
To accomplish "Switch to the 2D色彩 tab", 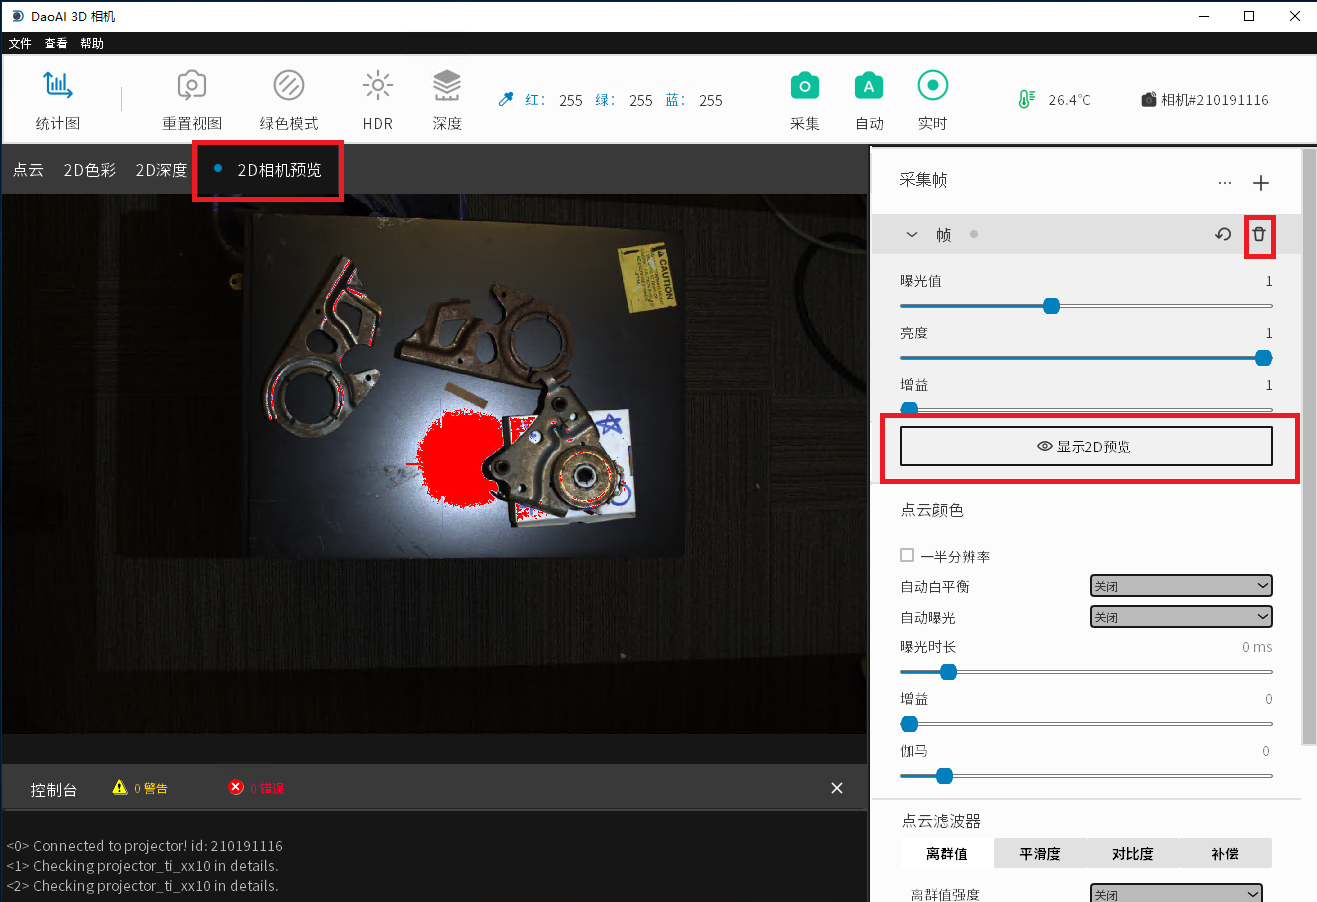I will [x=90, y=170].
